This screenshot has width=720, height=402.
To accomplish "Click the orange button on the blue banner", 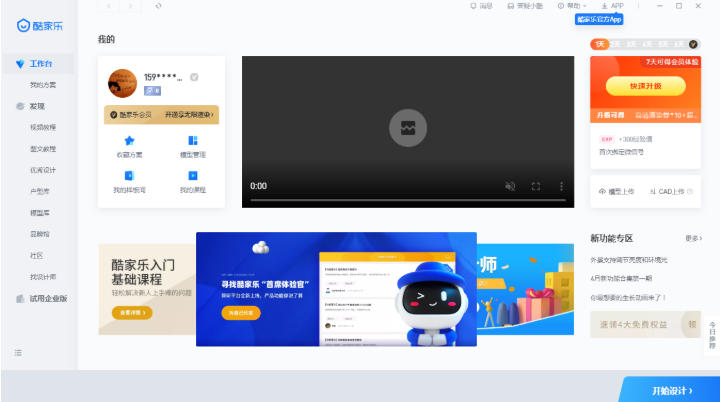I will (241, 313).
